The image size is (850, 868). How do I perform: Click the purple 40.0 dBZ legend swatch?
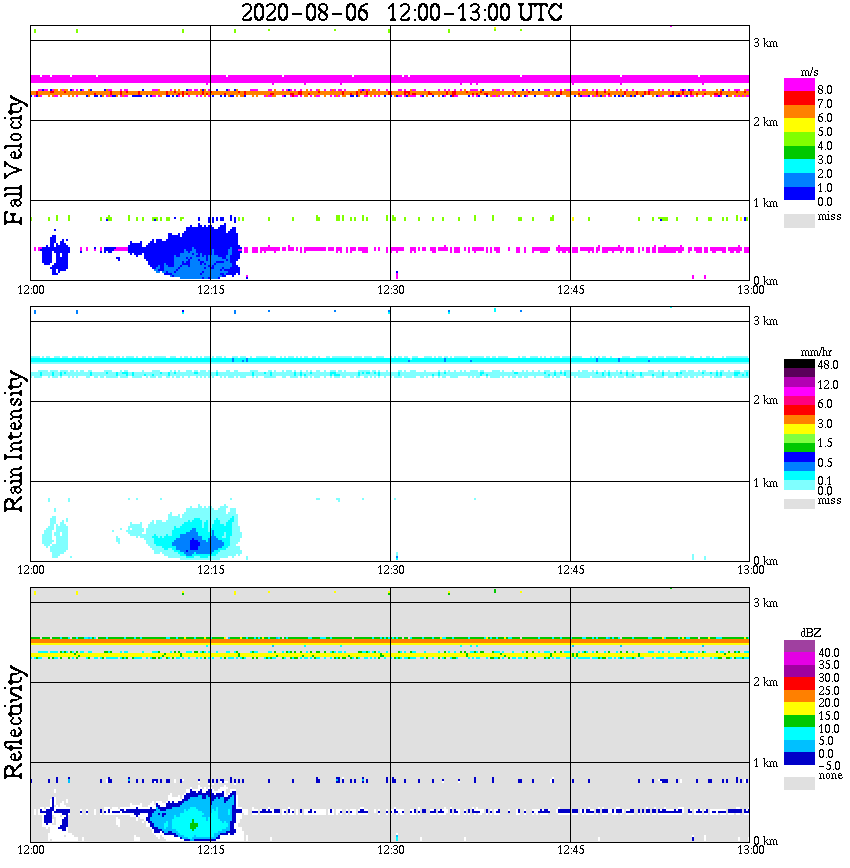tap(799, 646)
